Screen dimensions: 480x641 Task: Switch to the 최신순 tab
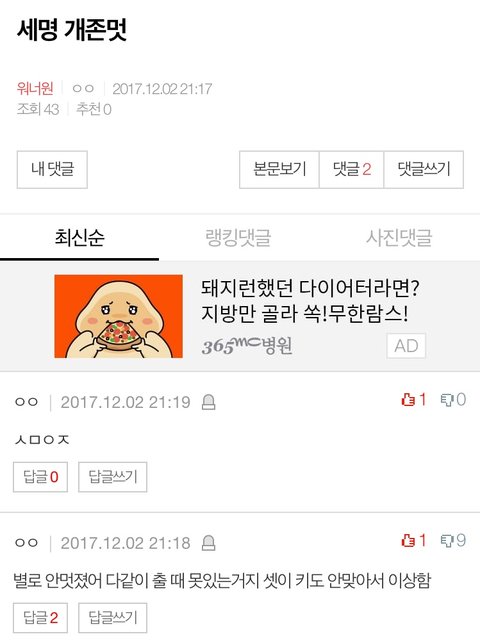[79, 238]
